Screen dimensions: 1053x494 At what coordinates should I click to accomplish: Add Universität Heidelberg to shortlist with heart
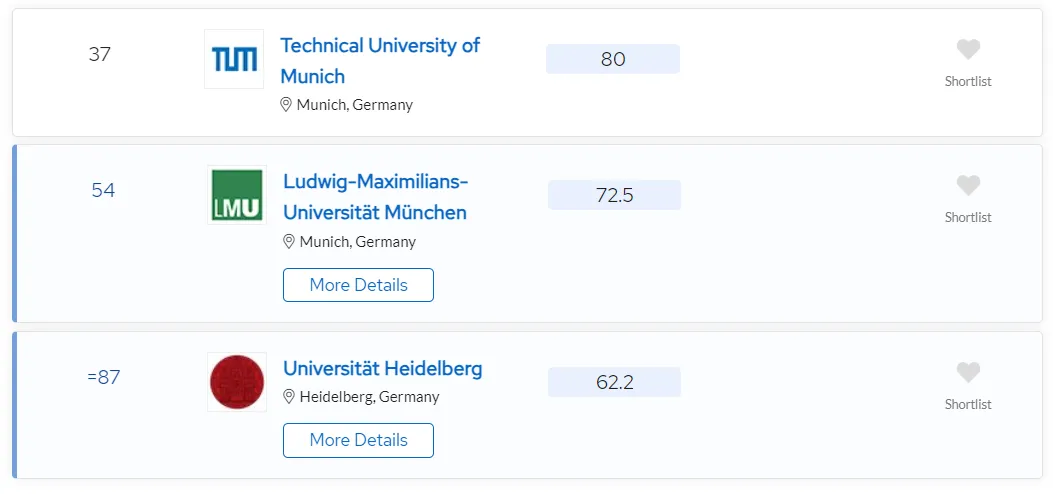click(968, 373)
